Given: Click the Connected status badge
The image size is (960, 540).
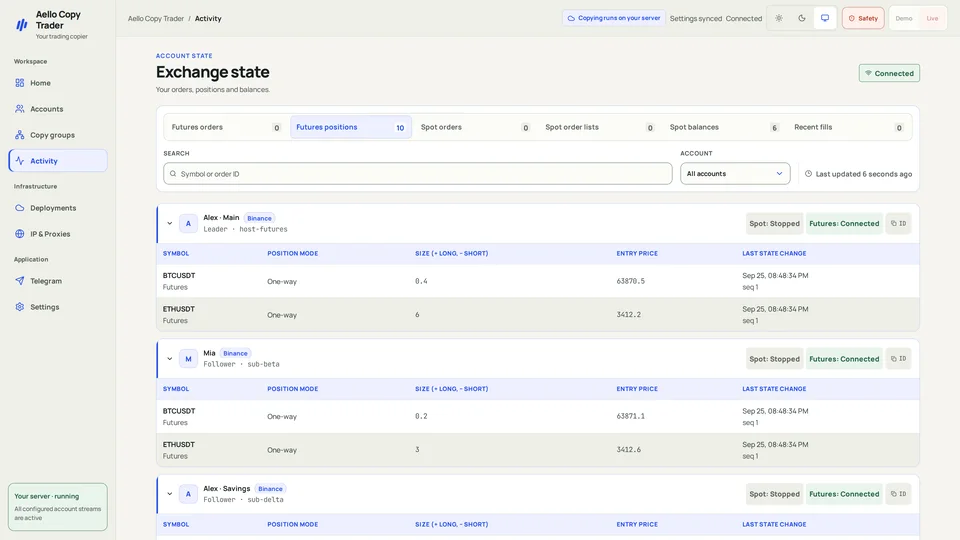Looking at the screenshot, I should [x=889, y=73].
